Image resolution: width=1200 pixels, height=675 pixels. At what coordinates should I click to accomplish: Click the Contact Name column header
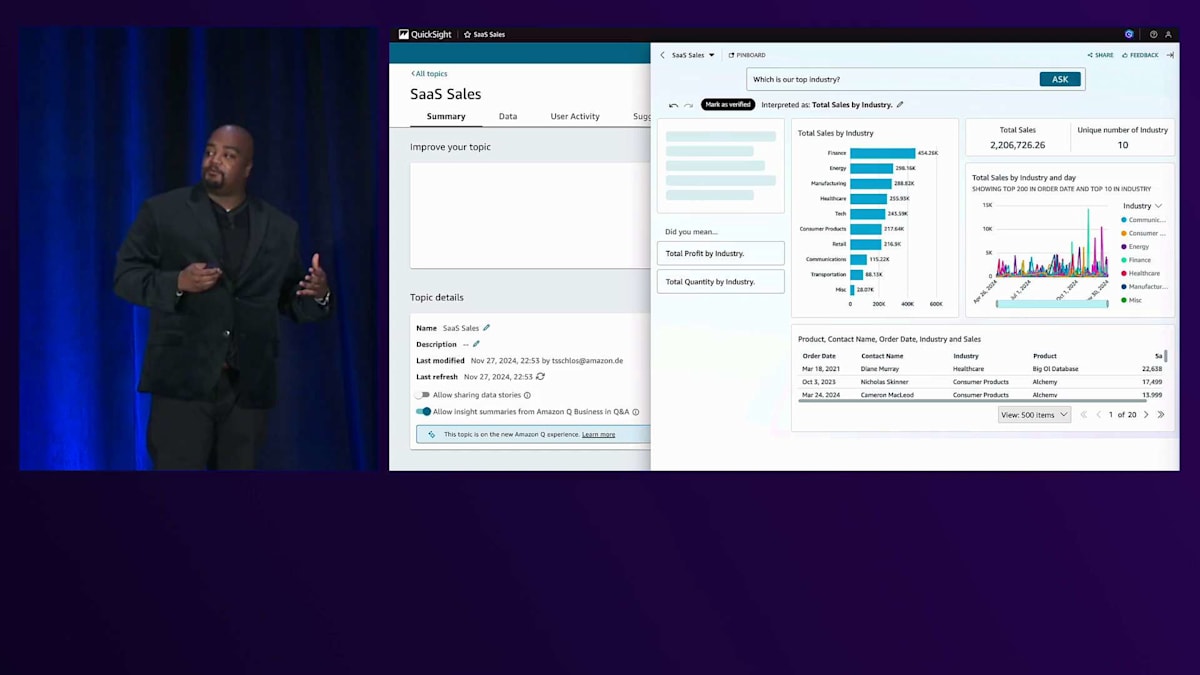pos(882,356)
